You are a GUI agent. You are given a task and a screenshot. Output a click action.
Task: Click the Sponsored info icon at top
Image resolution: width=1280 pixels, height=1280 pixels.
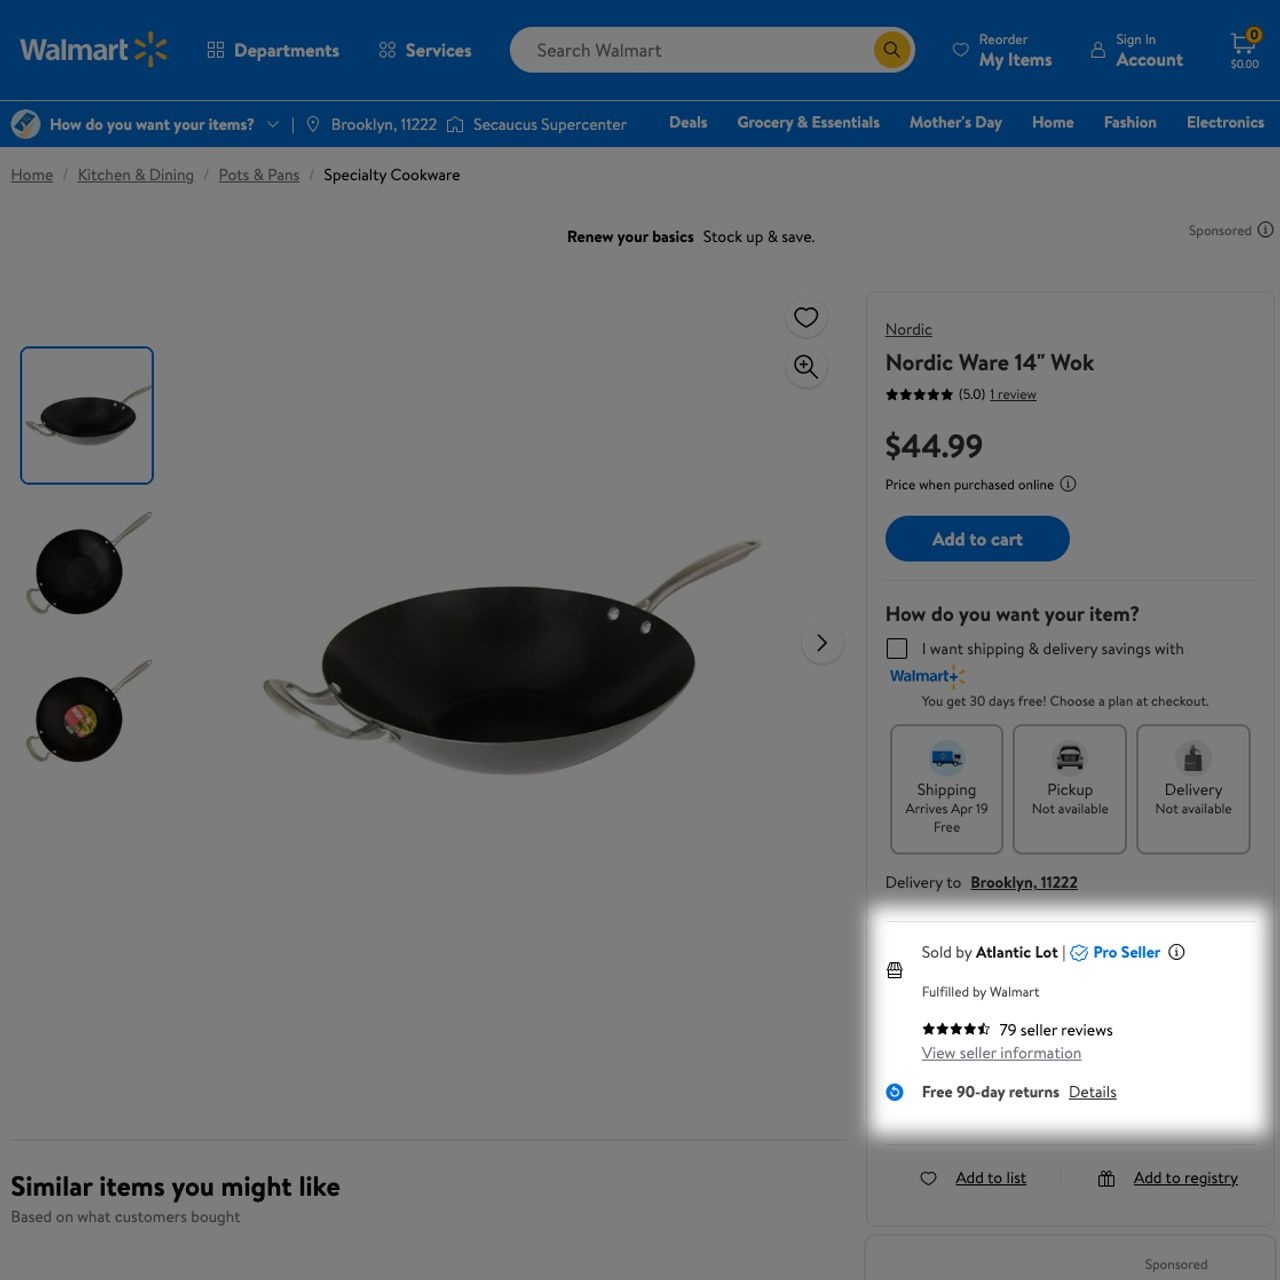click(x=1265, y=230)
